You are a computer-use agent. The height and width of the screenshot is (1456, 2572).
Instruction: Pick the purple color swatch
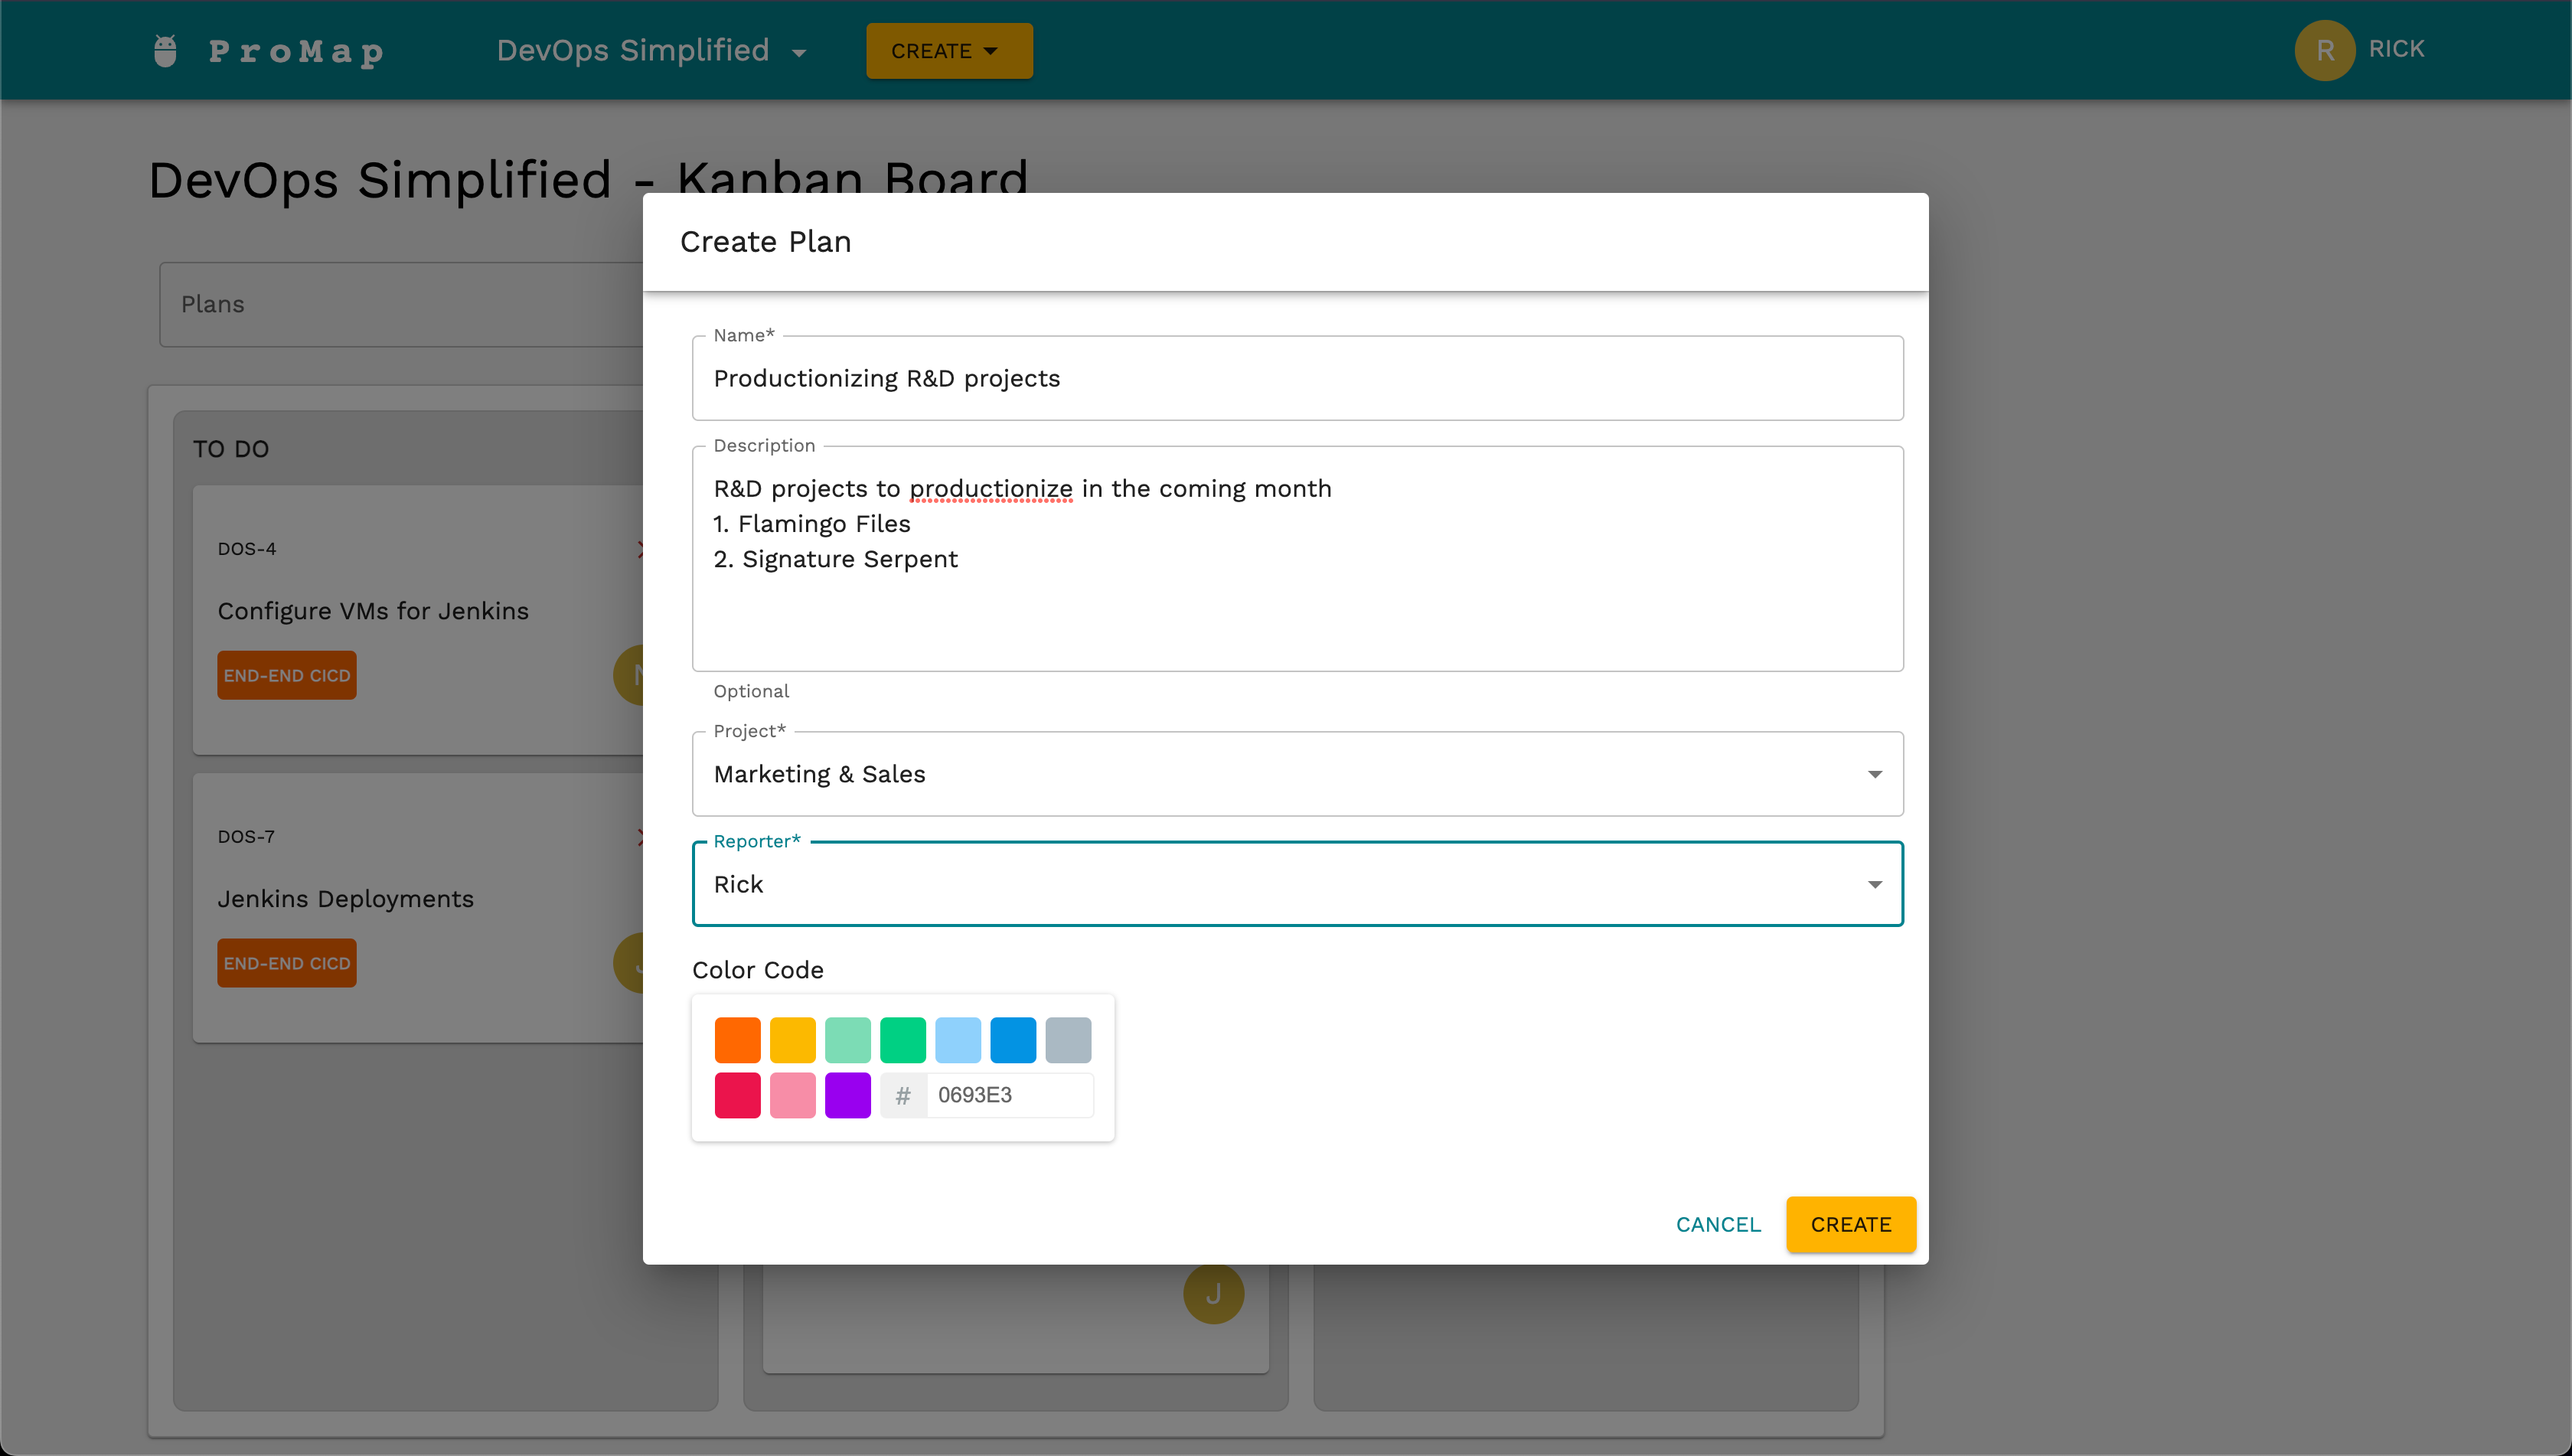pos(847,1095)
